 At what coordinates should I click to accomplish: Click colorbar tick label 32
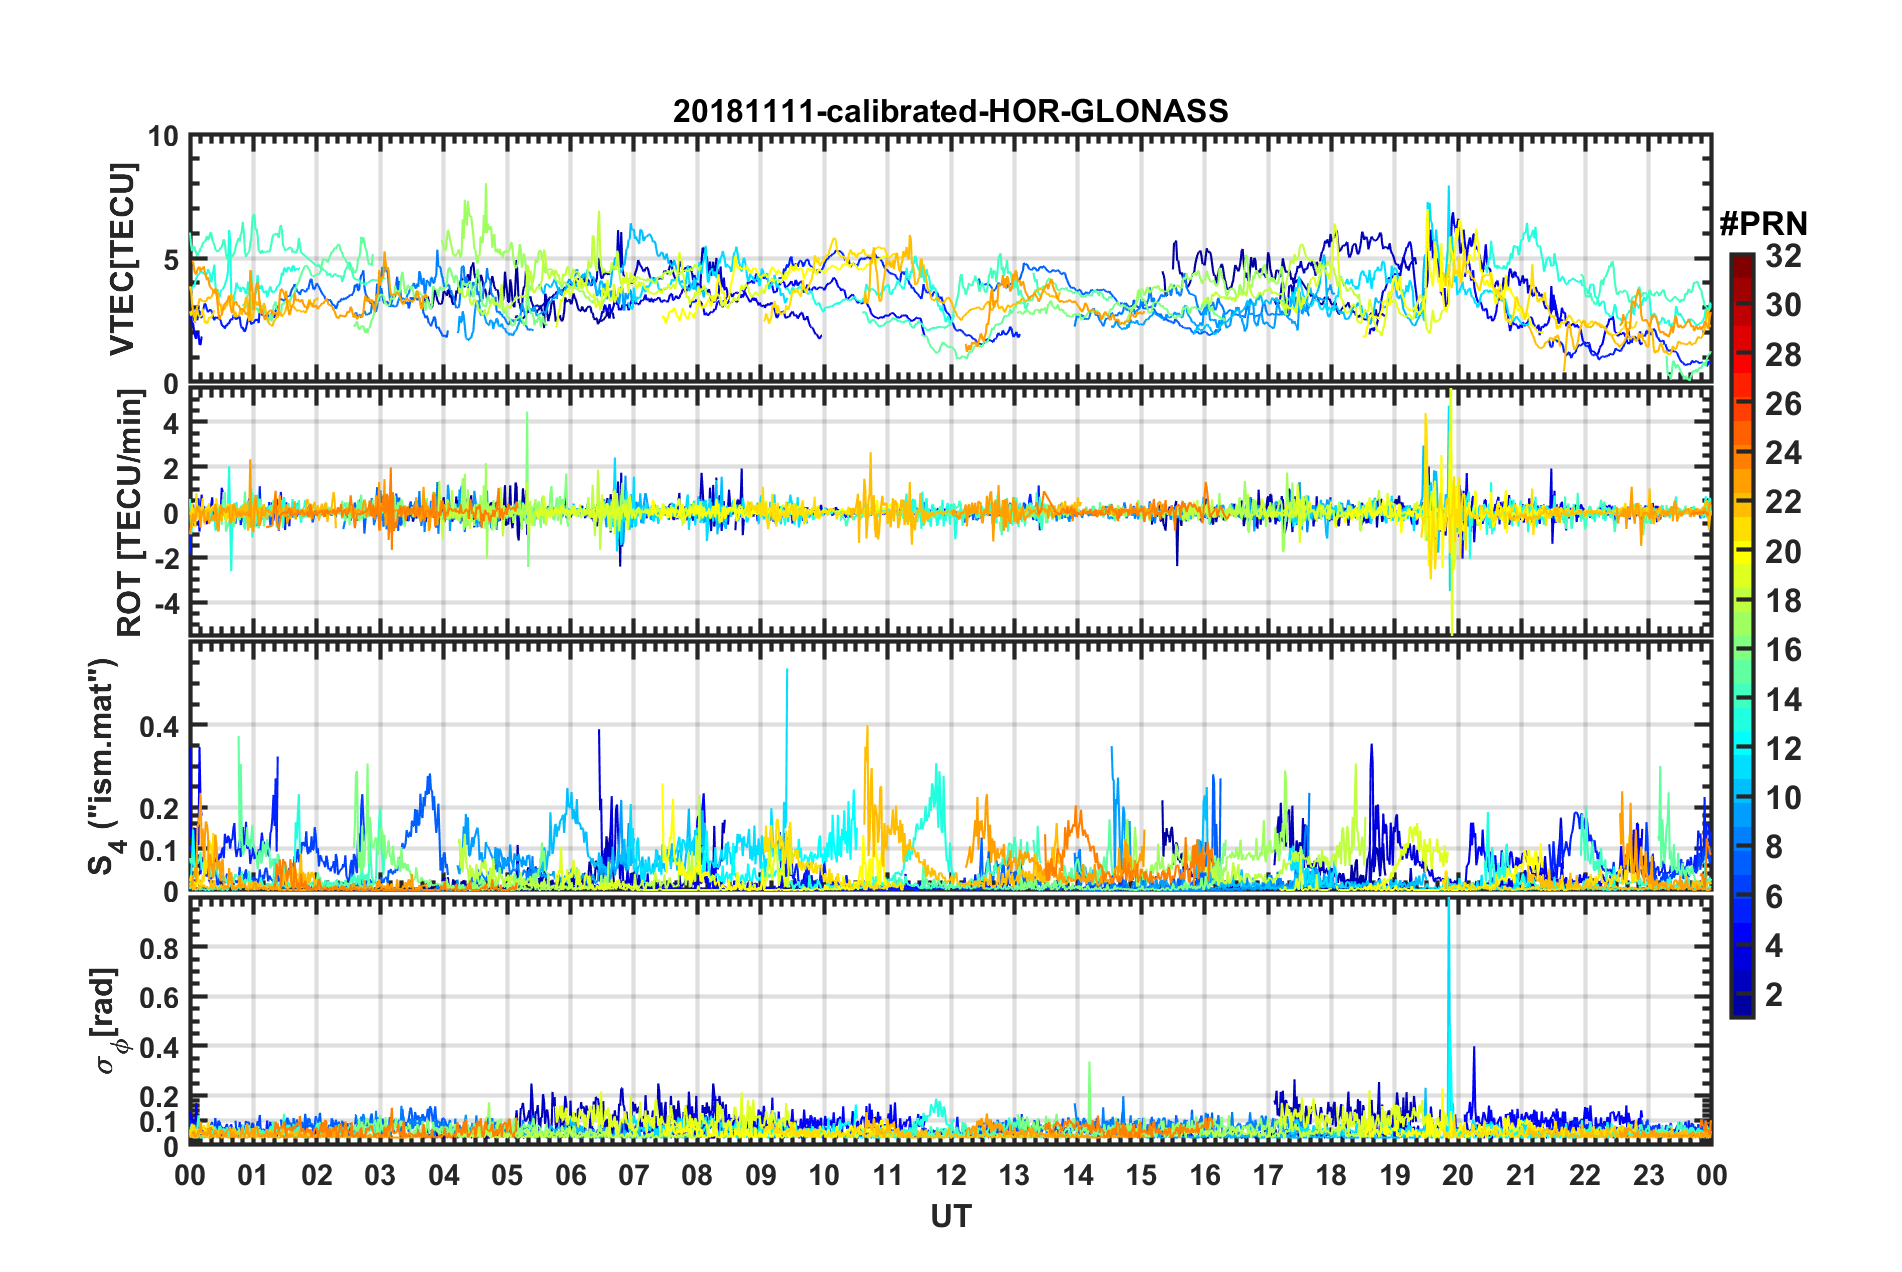(1783, 256)
